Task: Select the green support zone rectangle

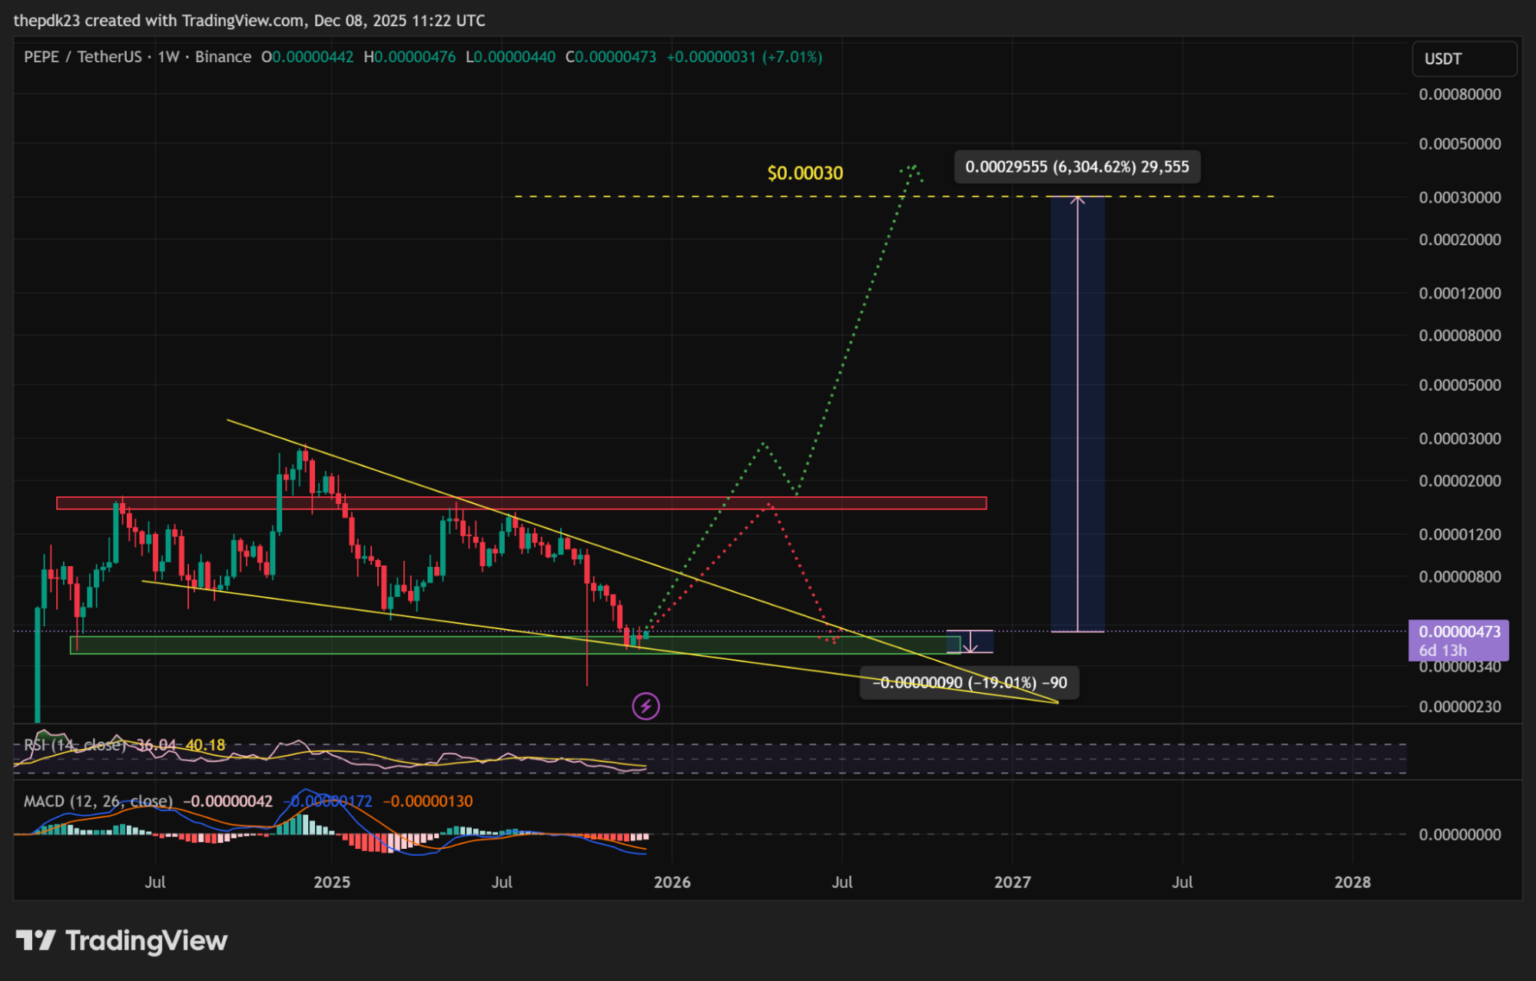Action: (500, 645)
